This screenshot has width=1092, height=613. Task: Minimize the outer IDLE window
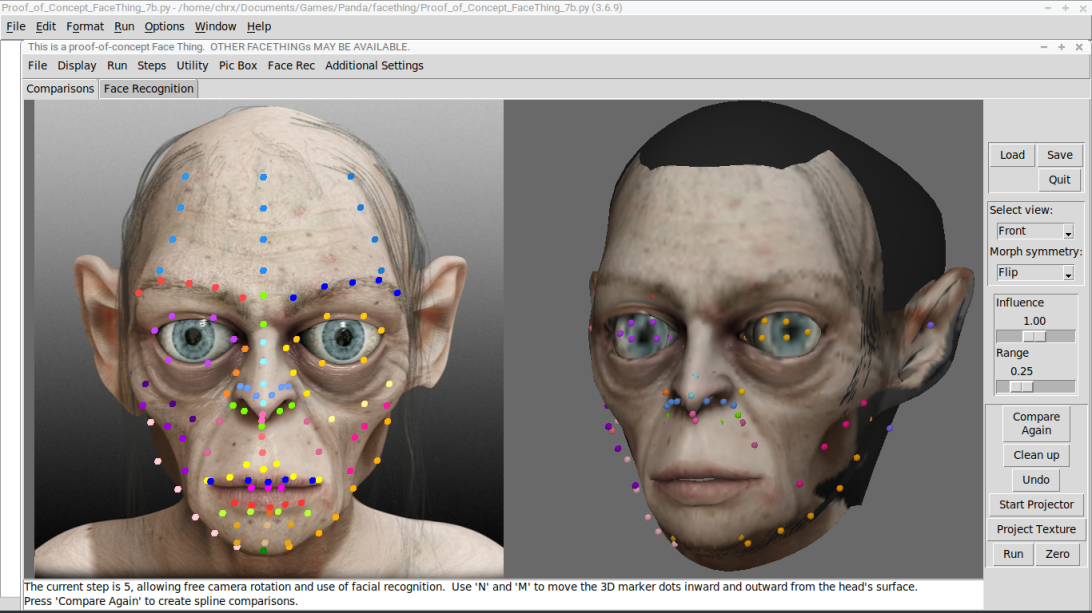click(x=1047, y=8)
